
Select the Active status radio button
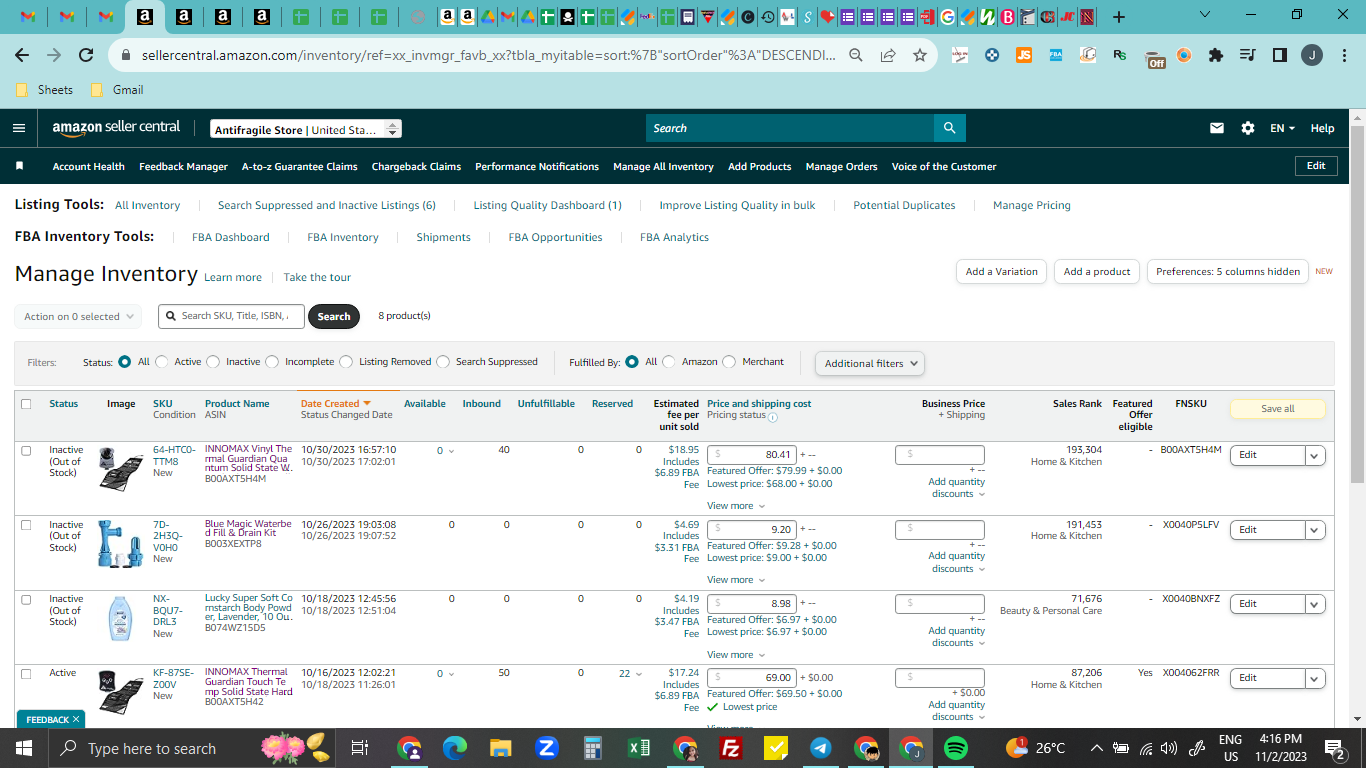pos(162,362)
